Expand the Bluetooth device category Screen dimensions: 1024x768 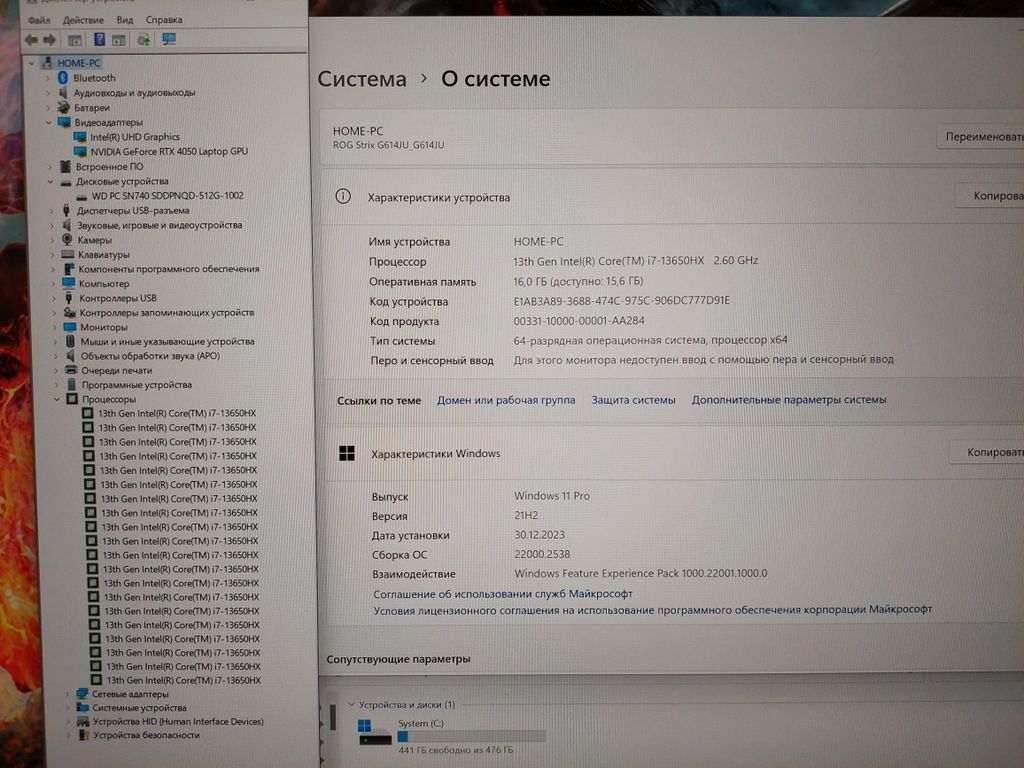pos(47,78)
